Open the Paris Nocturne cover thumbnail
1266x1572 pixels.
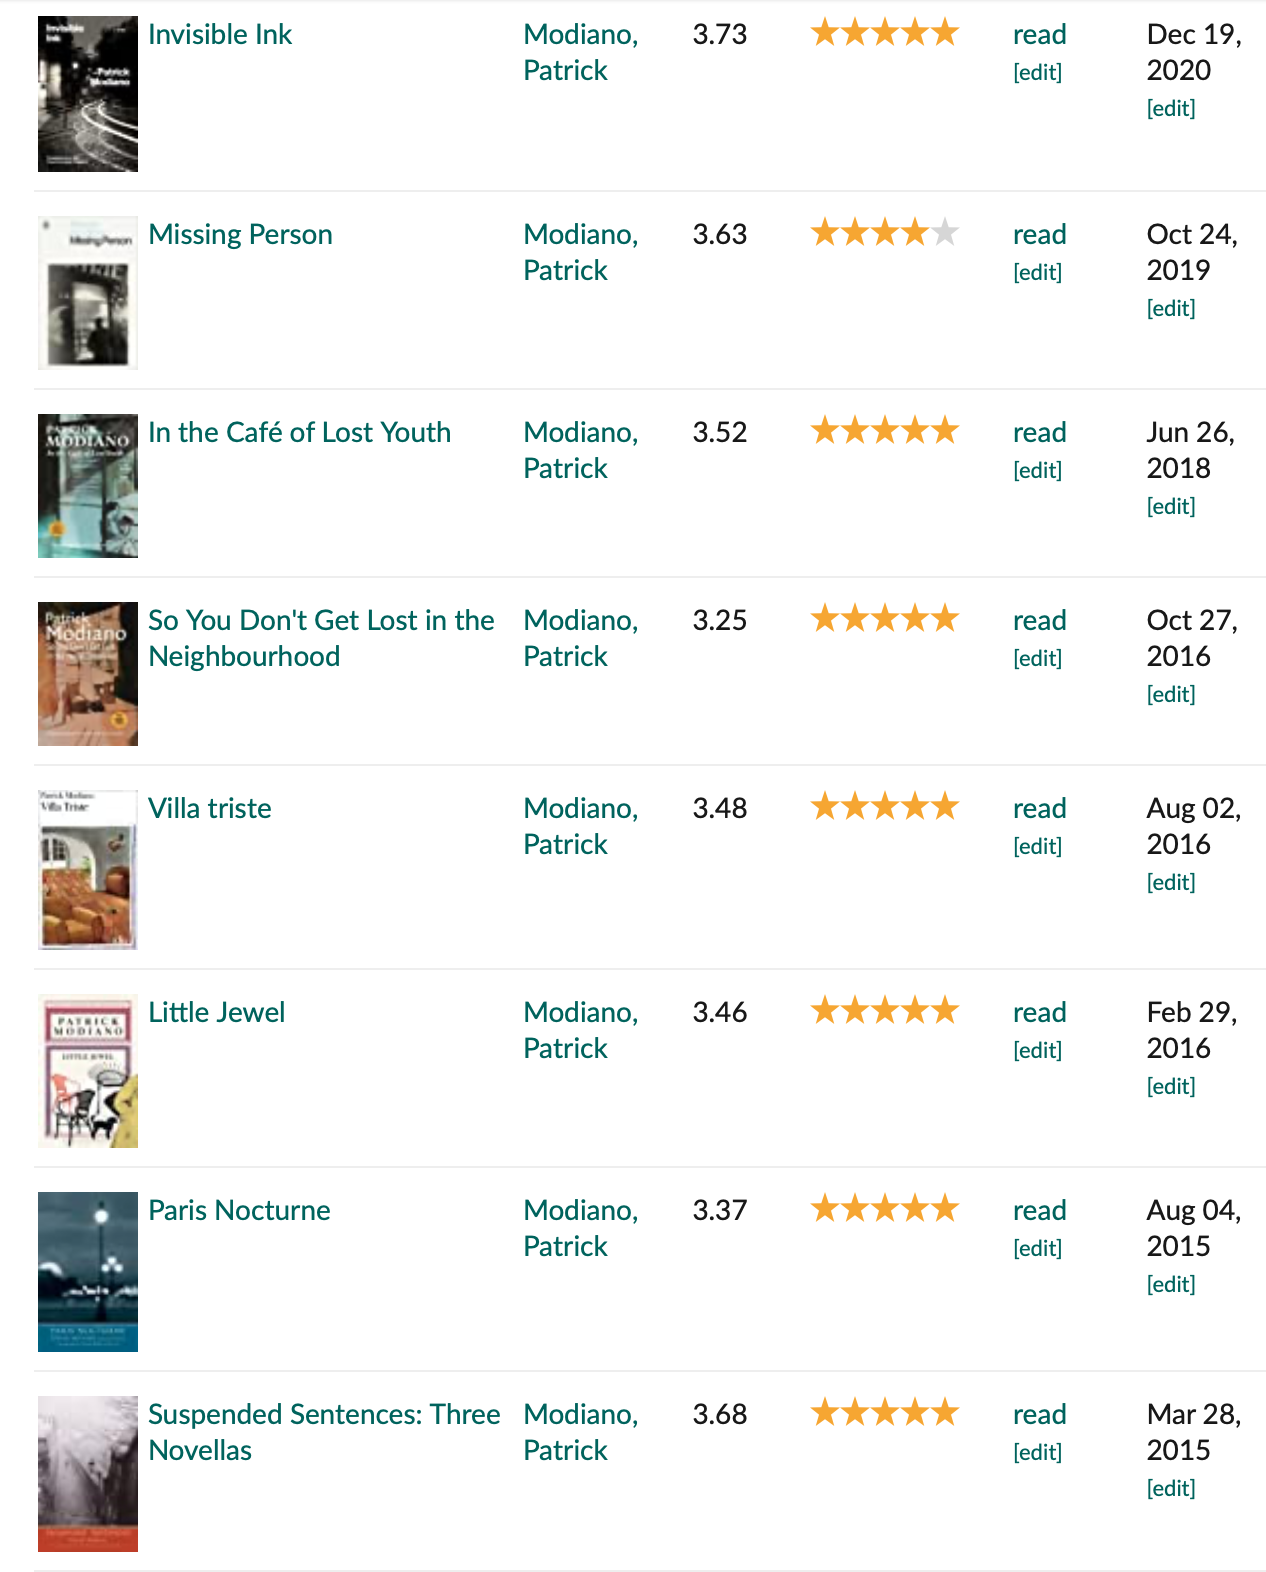pos(88,1271)
